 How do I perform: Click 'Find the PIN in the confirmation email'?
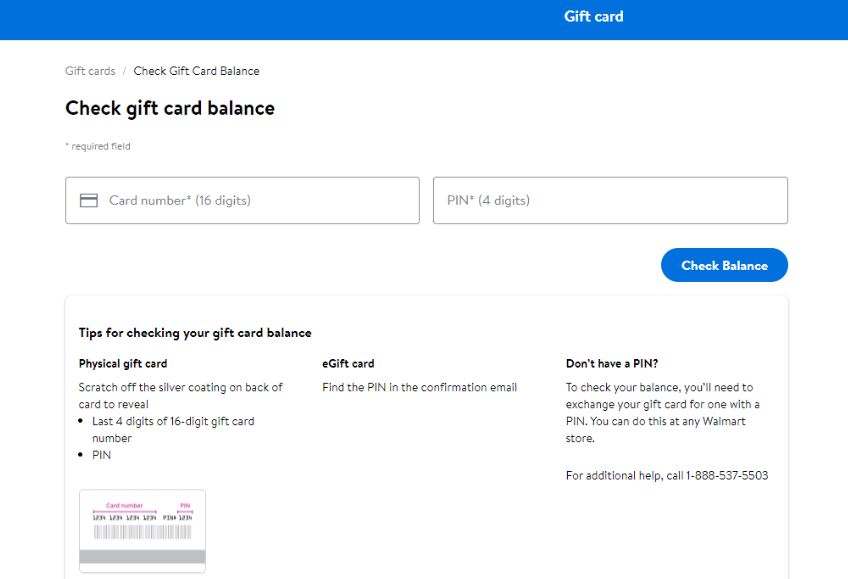[x=420, y=387]
